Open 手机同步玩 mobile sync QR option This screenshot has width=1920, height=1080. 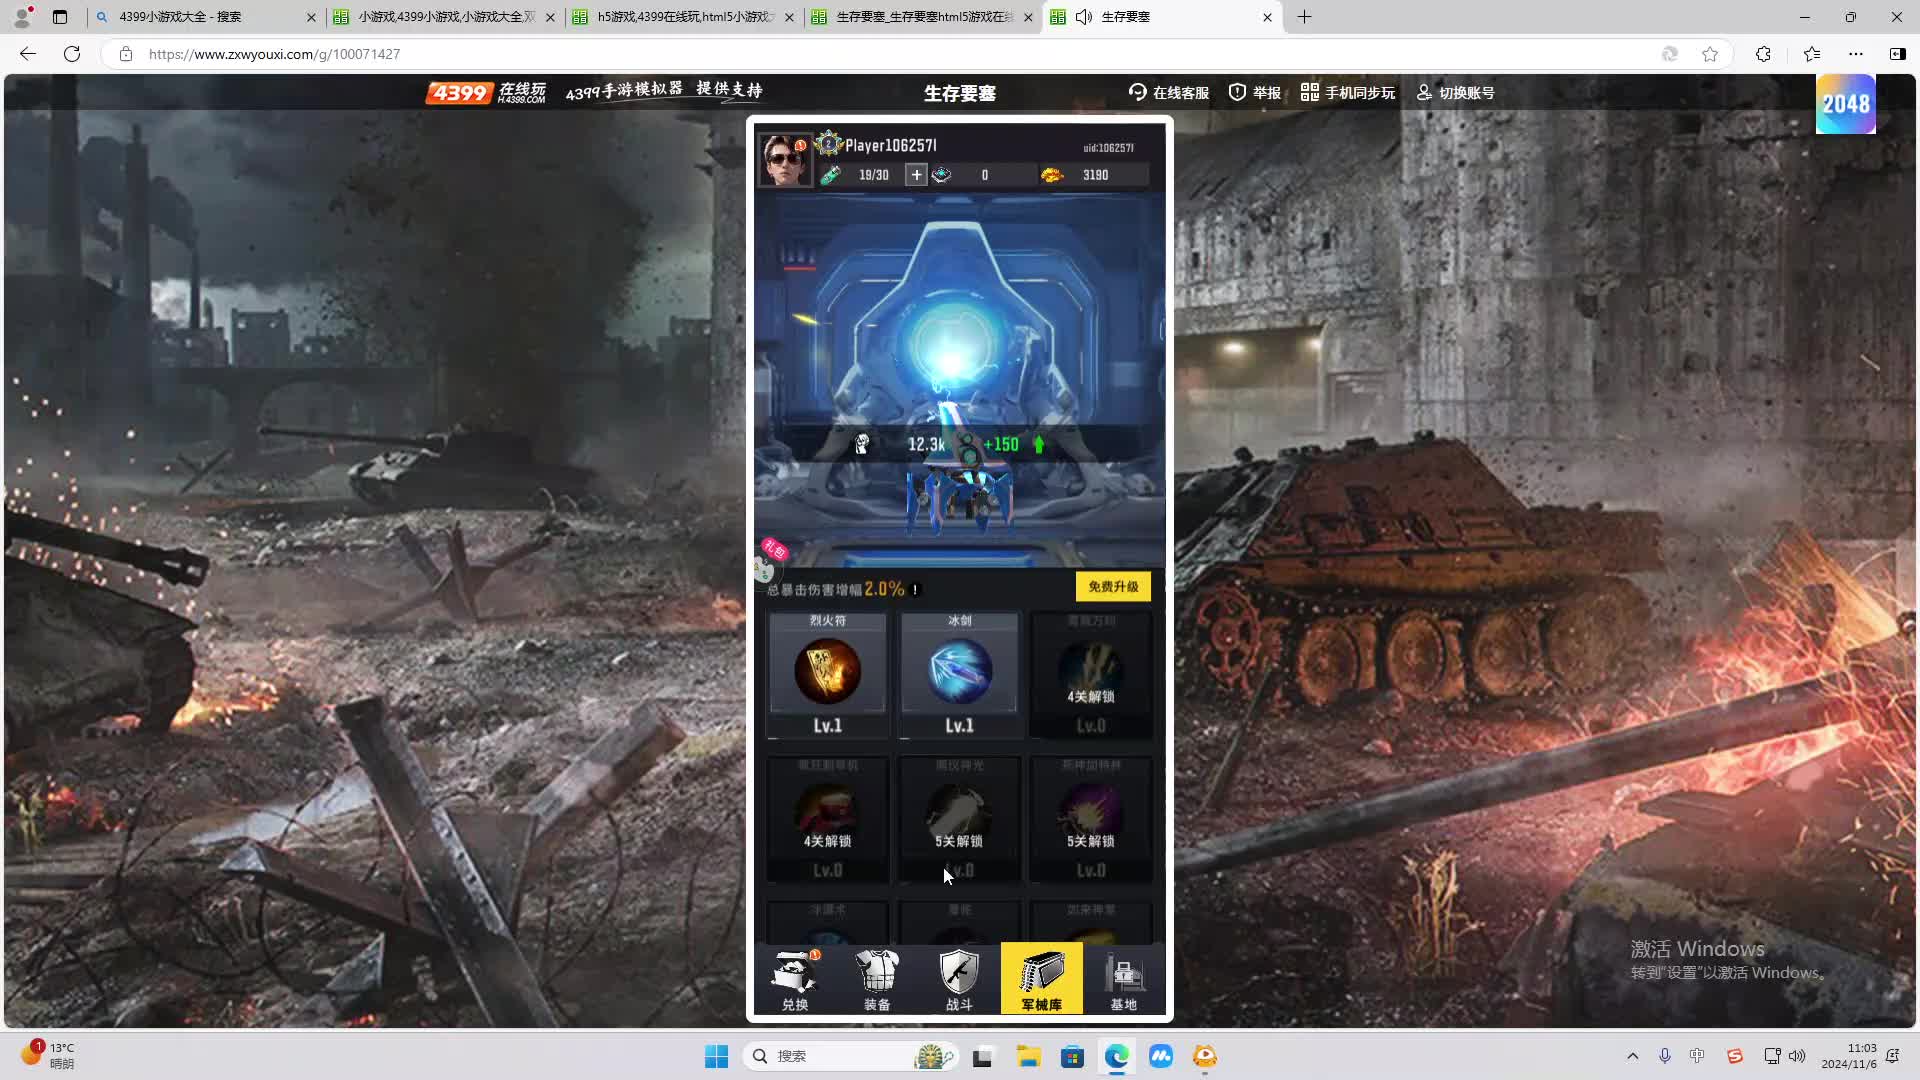[1347, 93]
